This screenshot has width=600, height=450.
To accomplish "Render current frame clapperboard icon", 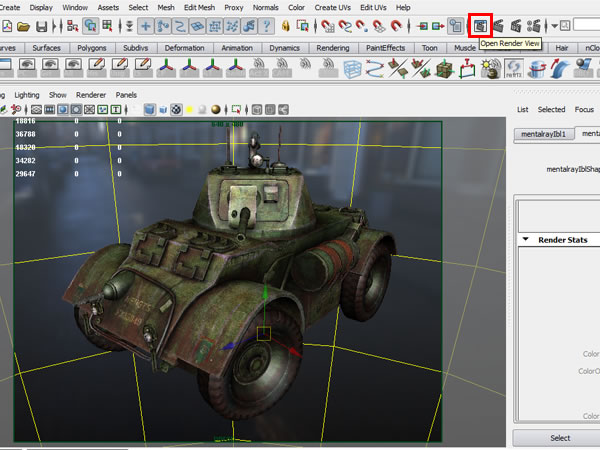I will point(498,26).
